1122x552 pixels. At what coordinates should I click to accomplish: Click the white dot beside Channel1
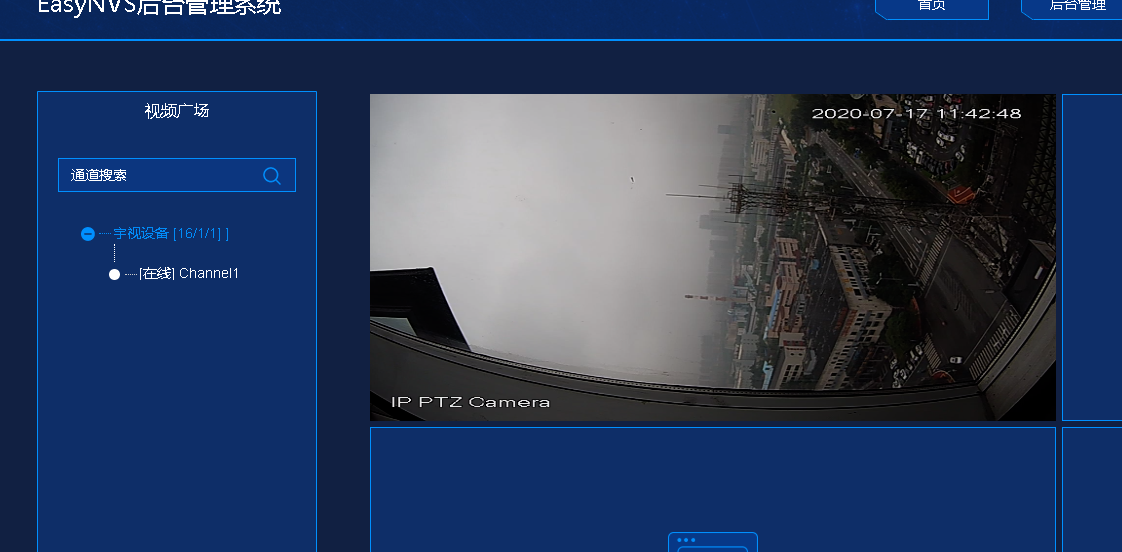114,275
